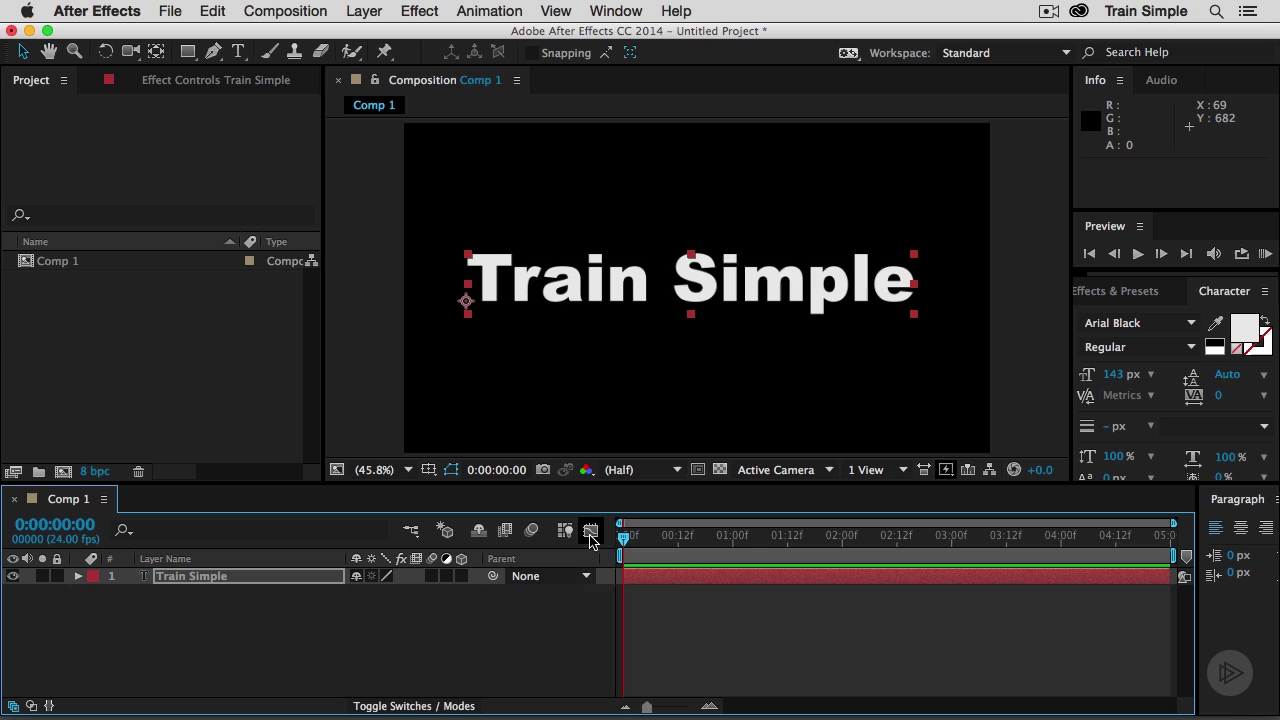Select the Selection arrow tool

point(23,51)
